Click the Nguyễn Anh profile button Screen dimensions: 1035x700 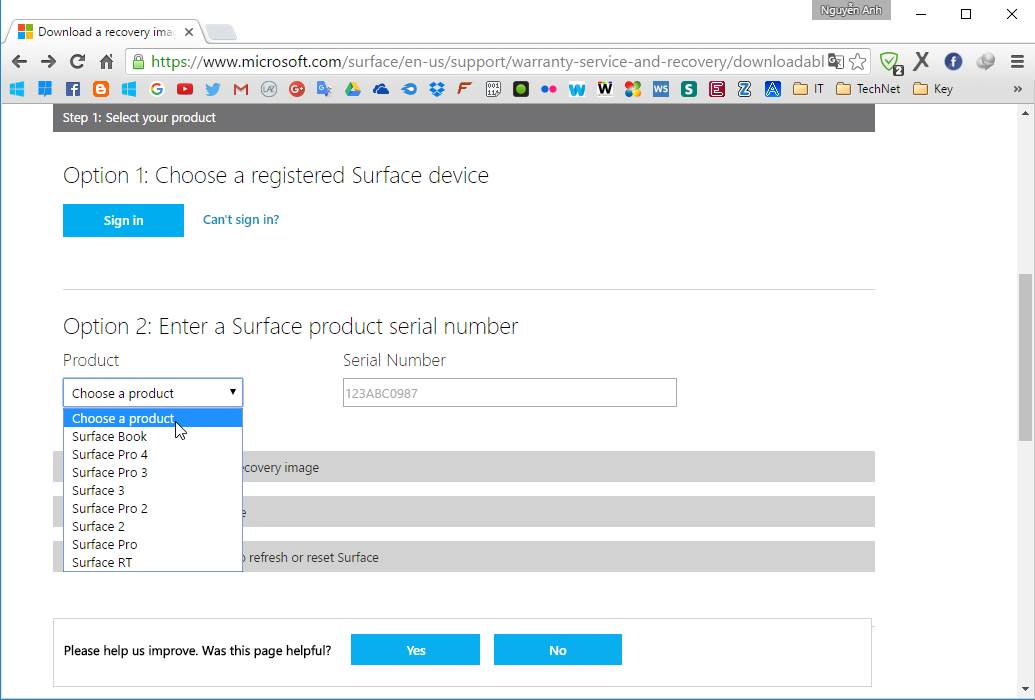(851, 10)
